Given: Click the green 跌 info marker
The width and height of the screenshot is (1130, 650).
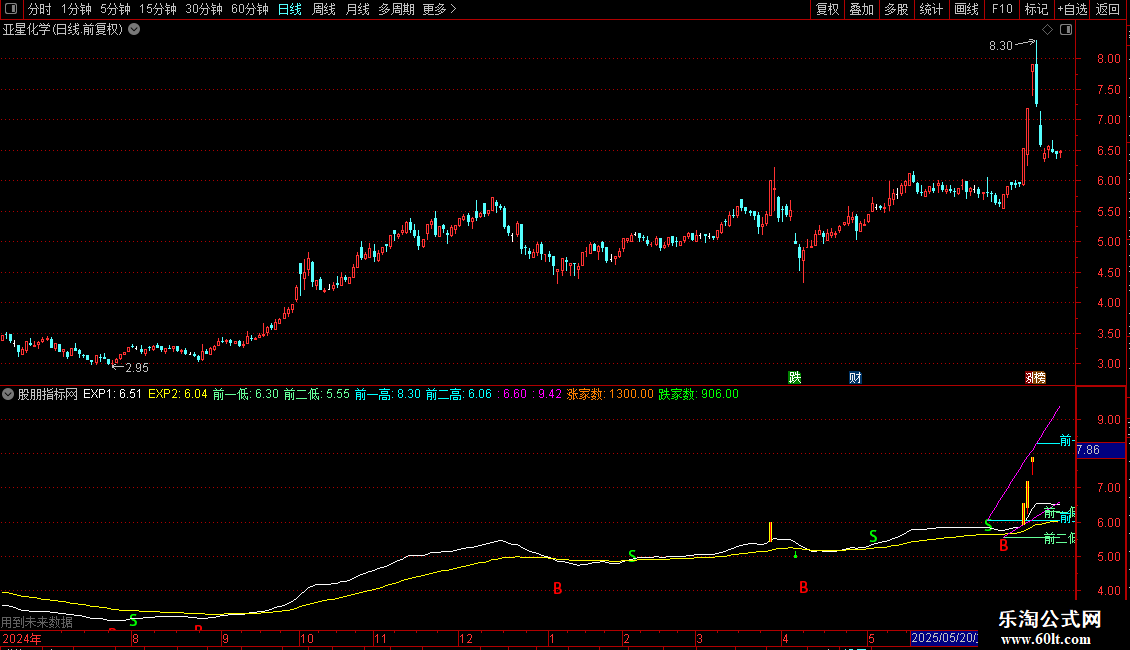Looking at the screenshot, I should [795, 377].
